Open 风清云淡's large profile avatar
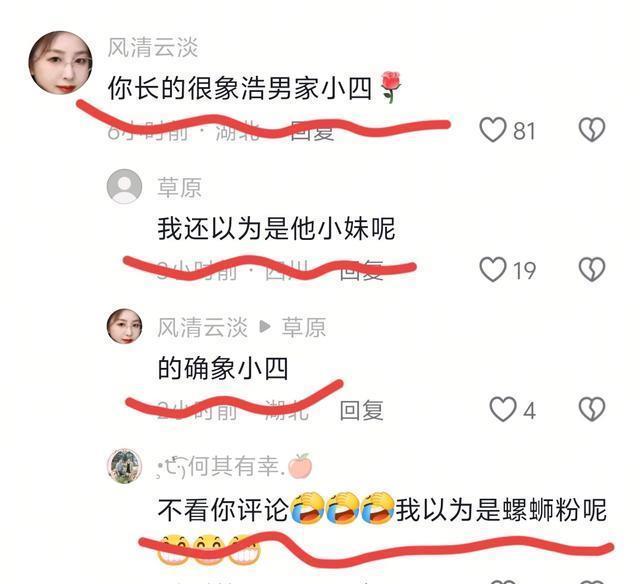Screen dimensions: 640x584 coord(60,63)
